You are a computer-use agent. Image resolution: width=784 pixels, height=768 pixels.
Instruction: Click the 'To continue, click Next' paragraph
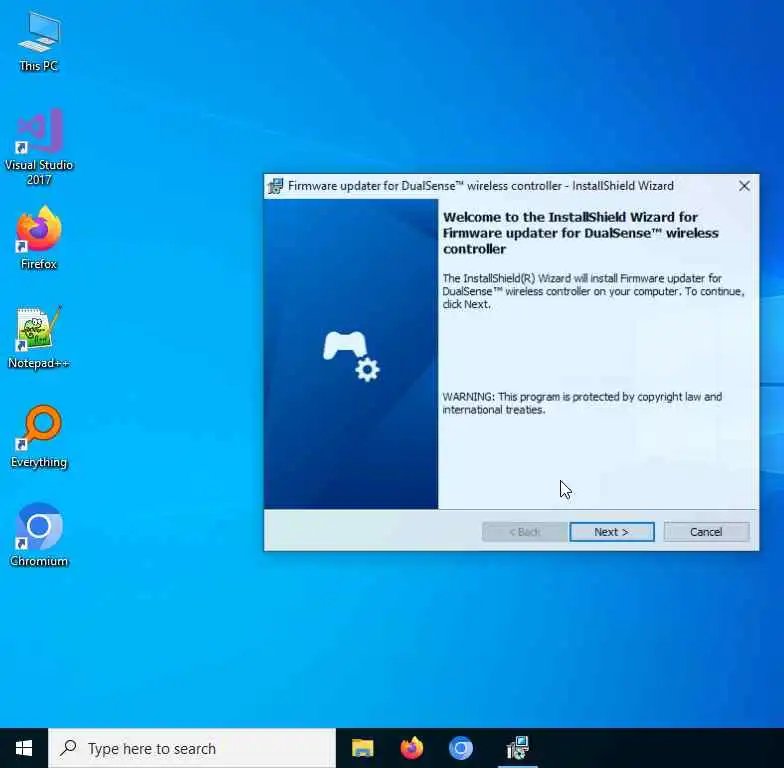click(594, 291)
